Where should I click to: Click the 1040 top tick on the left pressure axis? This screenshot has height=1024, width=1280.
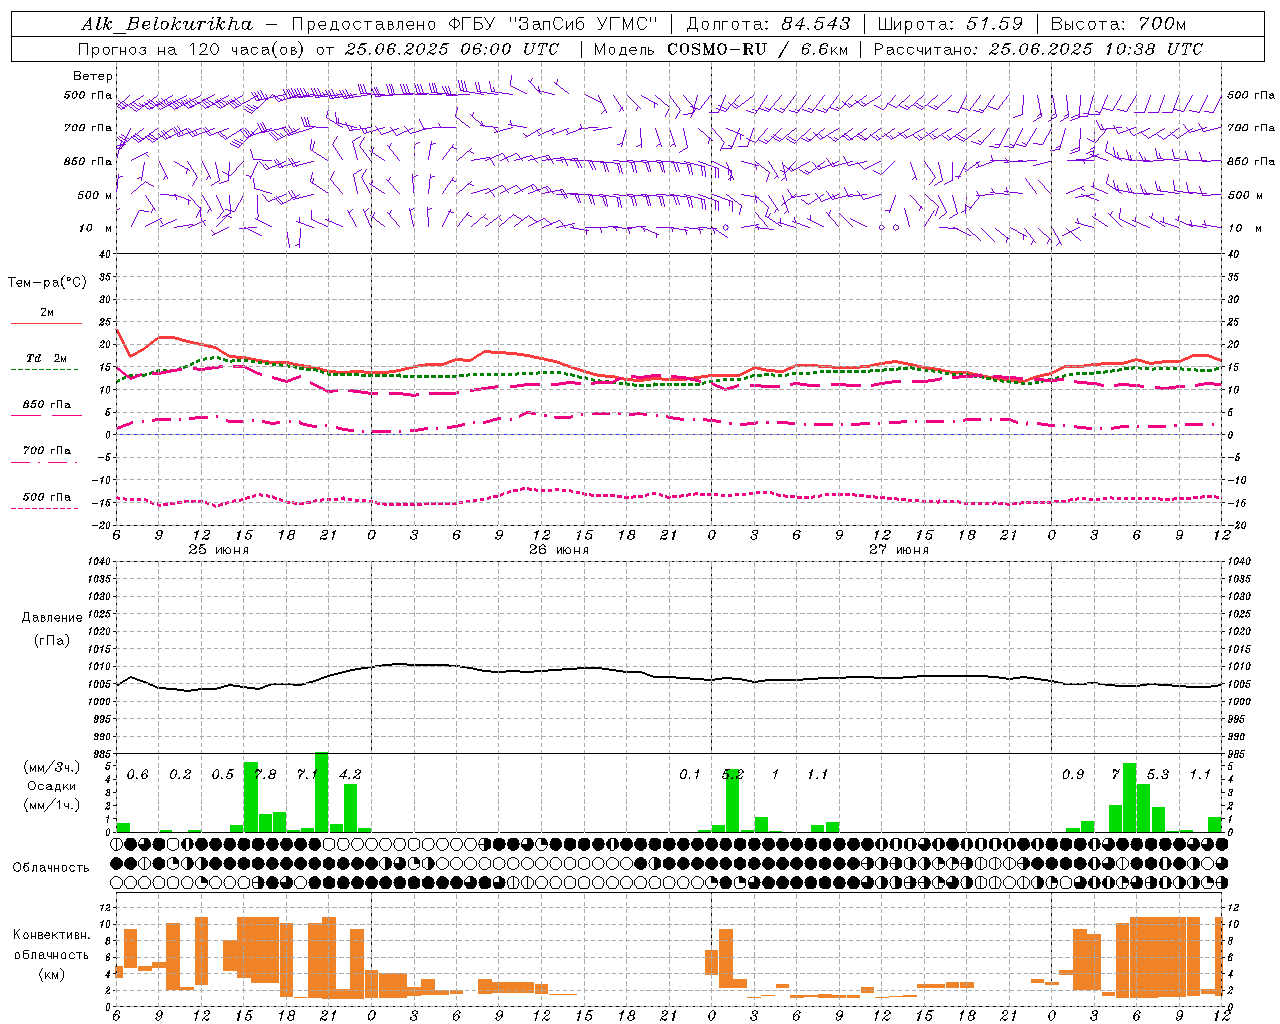(98, 562)
